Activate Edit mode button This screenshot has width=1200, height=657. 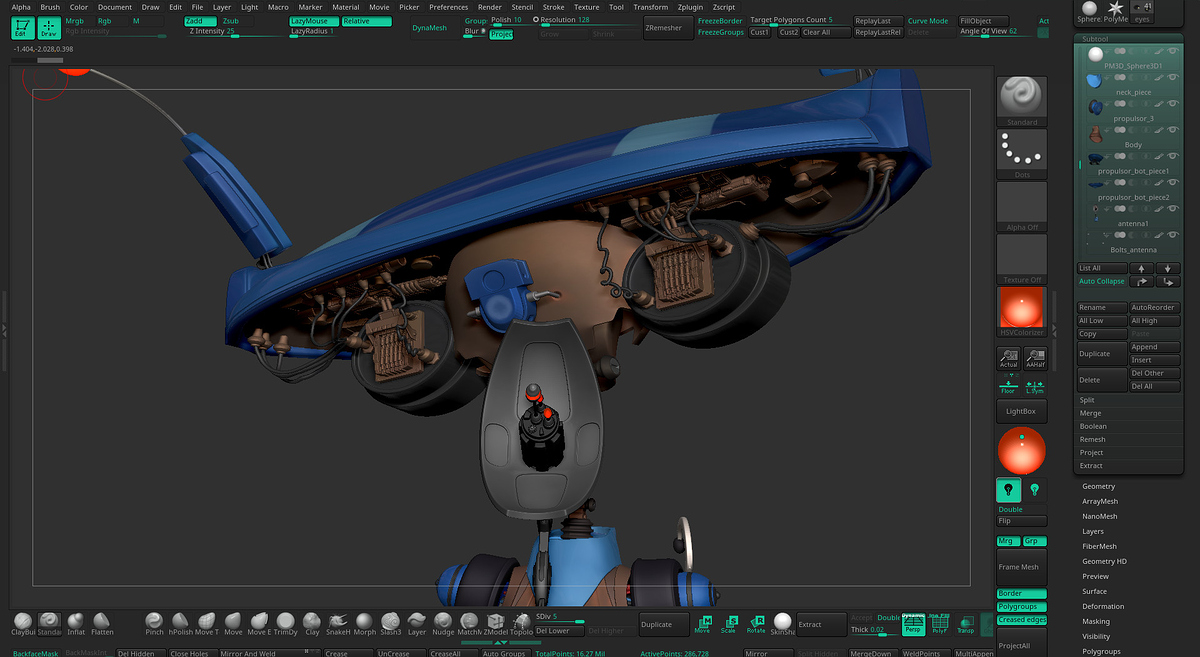(22, 28)
